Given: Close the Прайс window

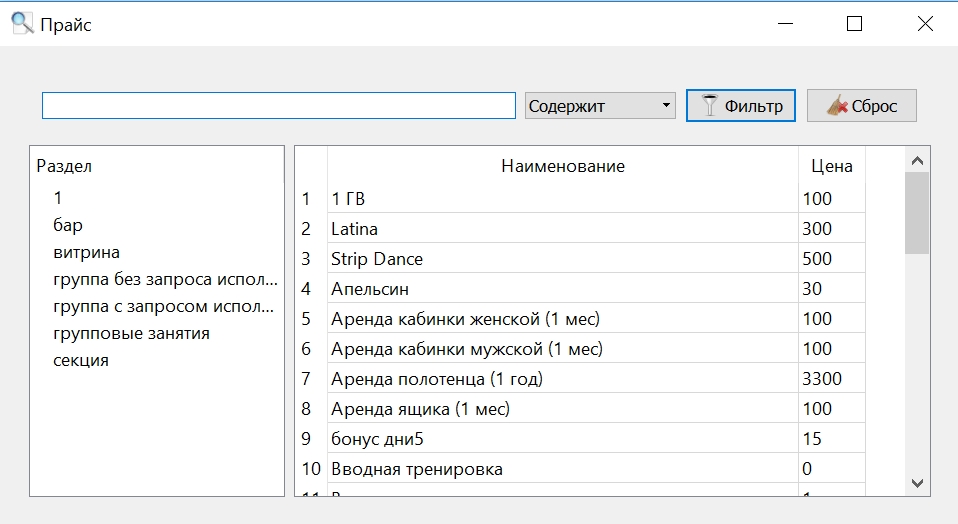Looking at the screenshot, I should 925,24.
